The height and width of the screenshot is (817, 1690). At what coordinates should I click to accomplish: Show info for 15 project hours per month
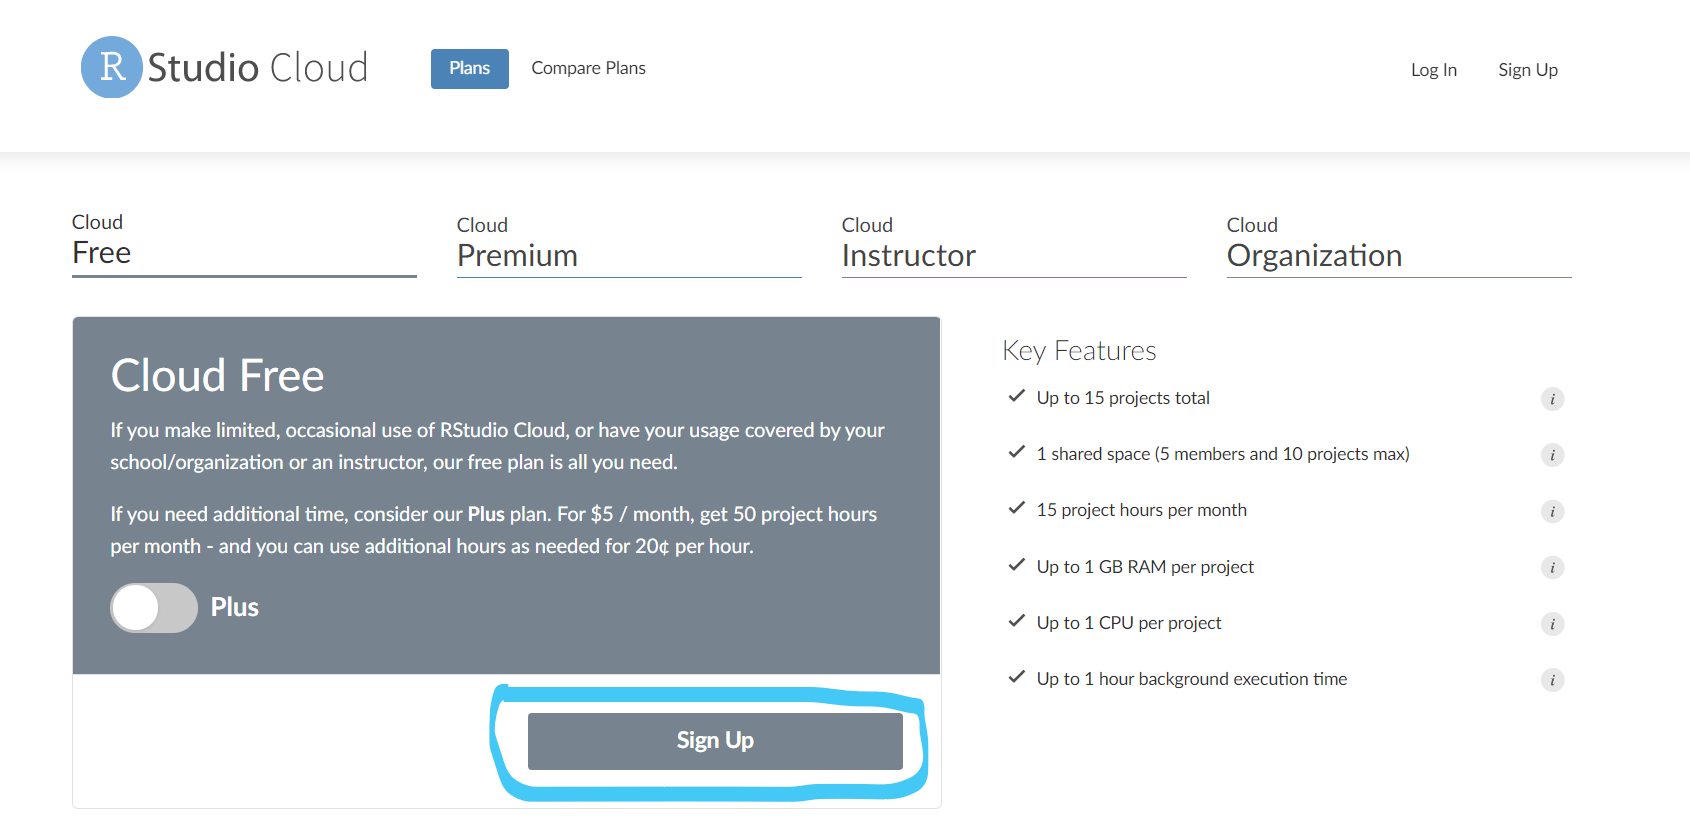(x=1552, y=512)
